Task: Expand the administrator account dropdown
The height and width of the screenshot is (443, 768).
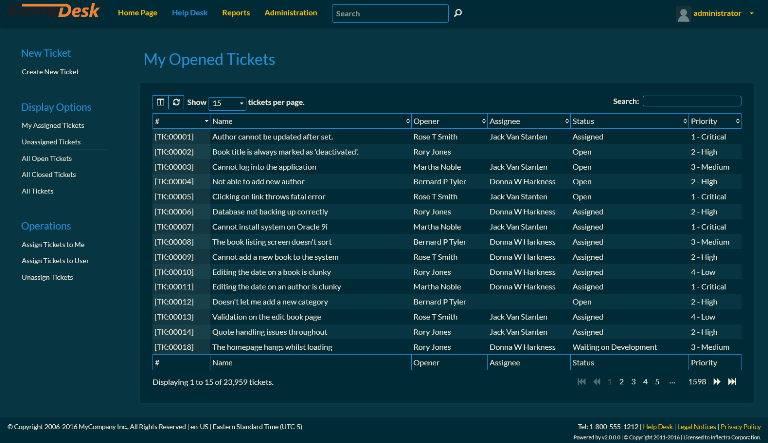Action: click(x=751, y=14)
